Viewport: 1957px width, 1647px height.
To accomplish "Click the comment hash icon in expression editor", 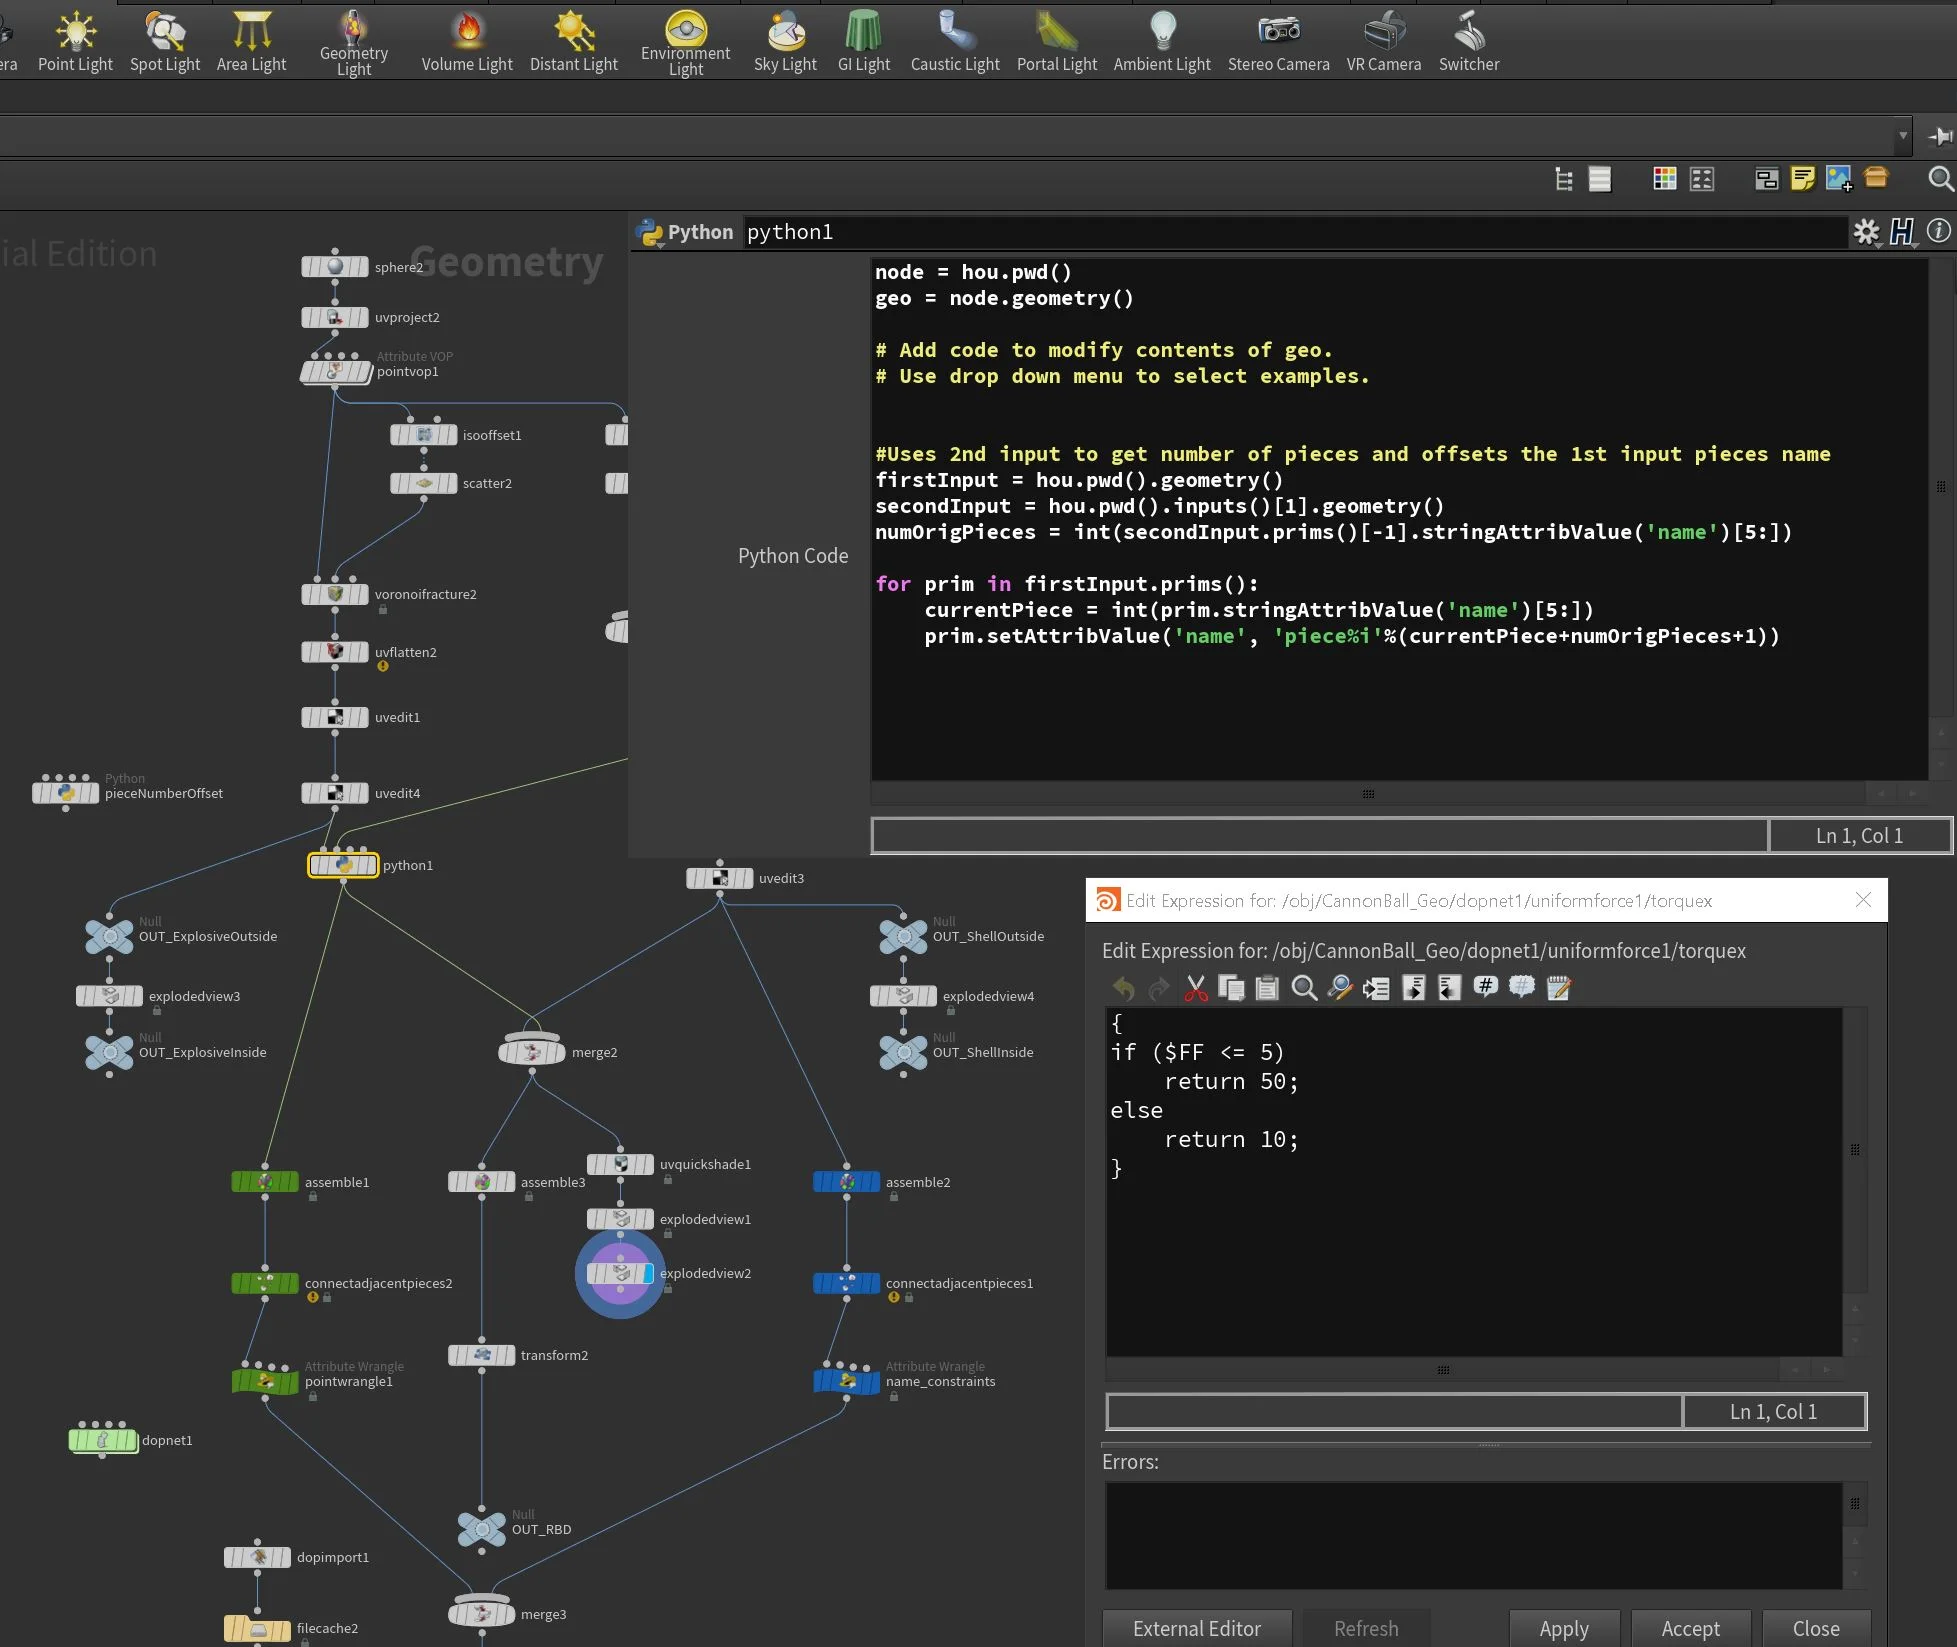I will (1485, 988).
